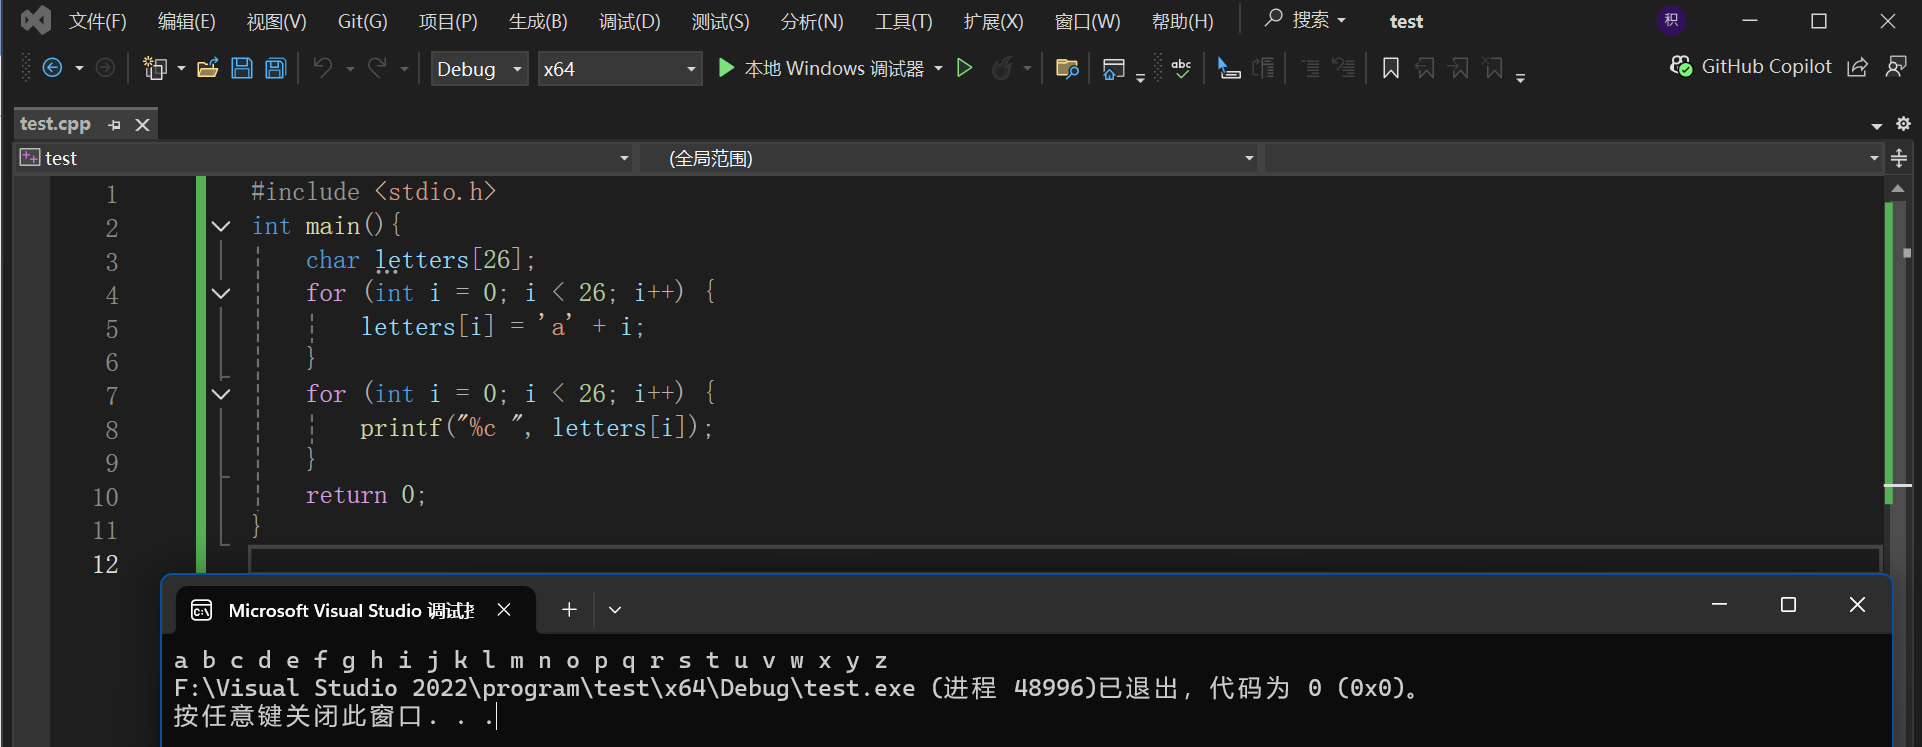Open the 视图(V) menu

click(x=276, y=21)
